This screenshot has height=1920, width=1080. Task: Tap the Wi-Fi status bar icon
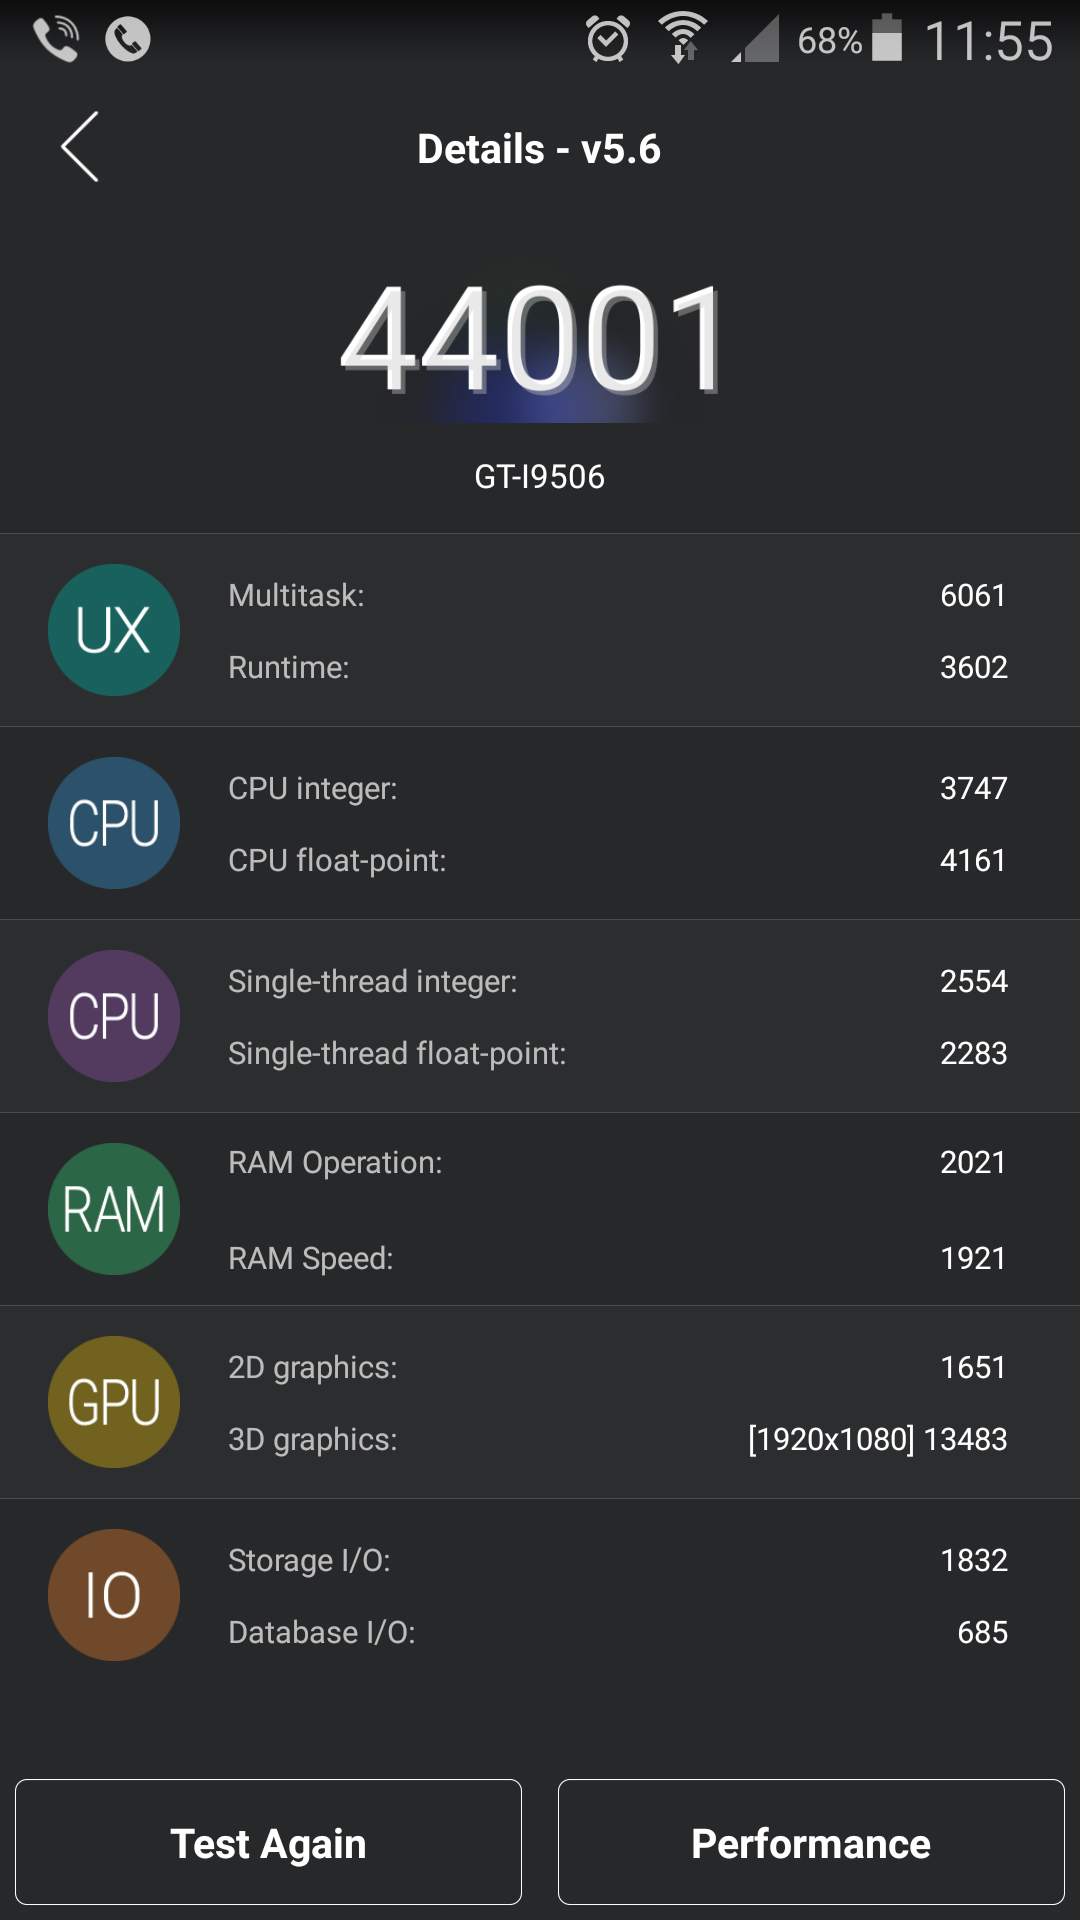(683, 38)
